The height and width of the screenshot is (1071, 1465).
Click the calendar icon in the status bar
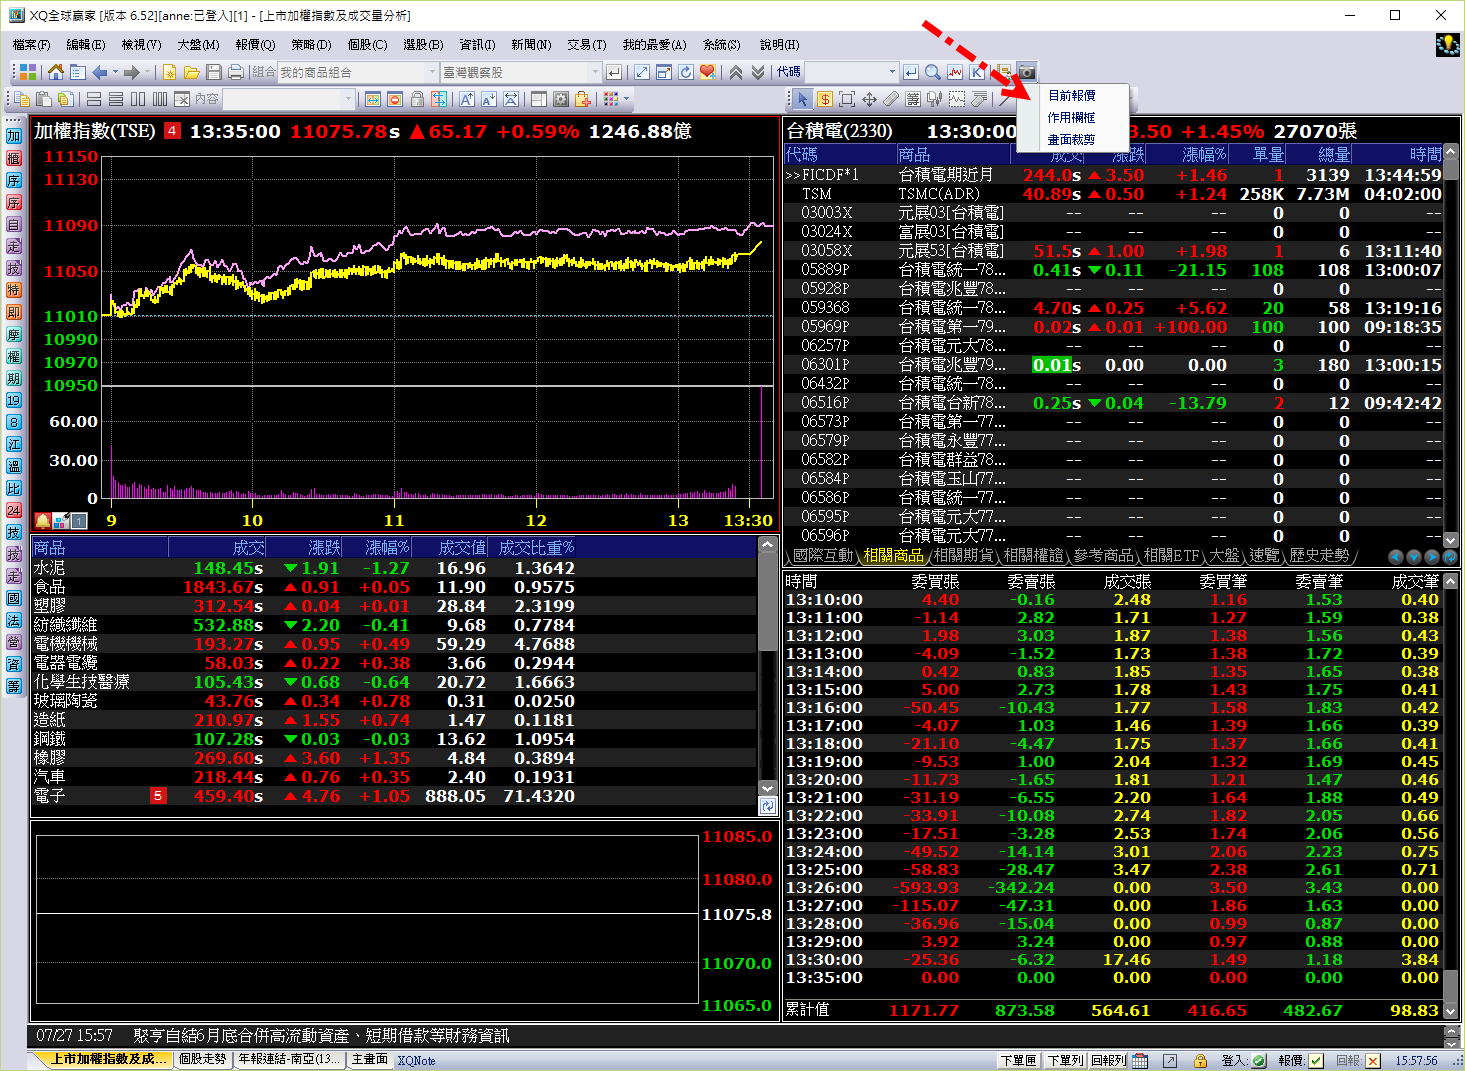pyautogui.click(x=1140, y=1061)
